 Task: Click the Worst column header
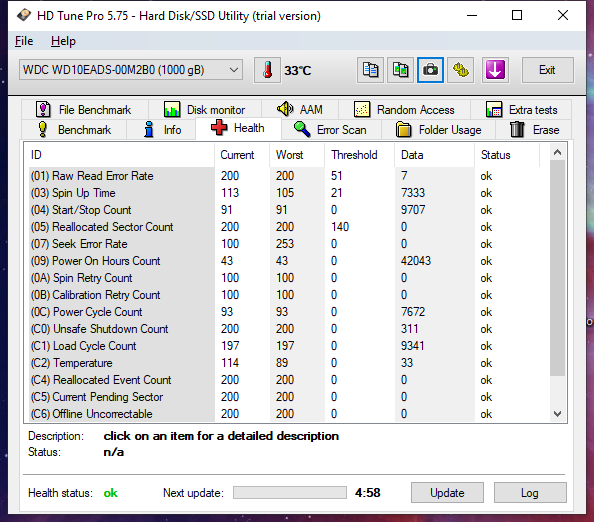point(297,155)
